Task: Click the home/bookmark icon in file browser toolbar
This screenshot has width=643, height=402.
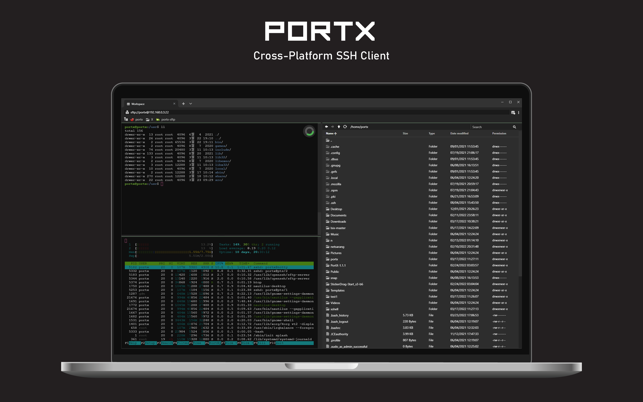Action: (x=339, y=127)
